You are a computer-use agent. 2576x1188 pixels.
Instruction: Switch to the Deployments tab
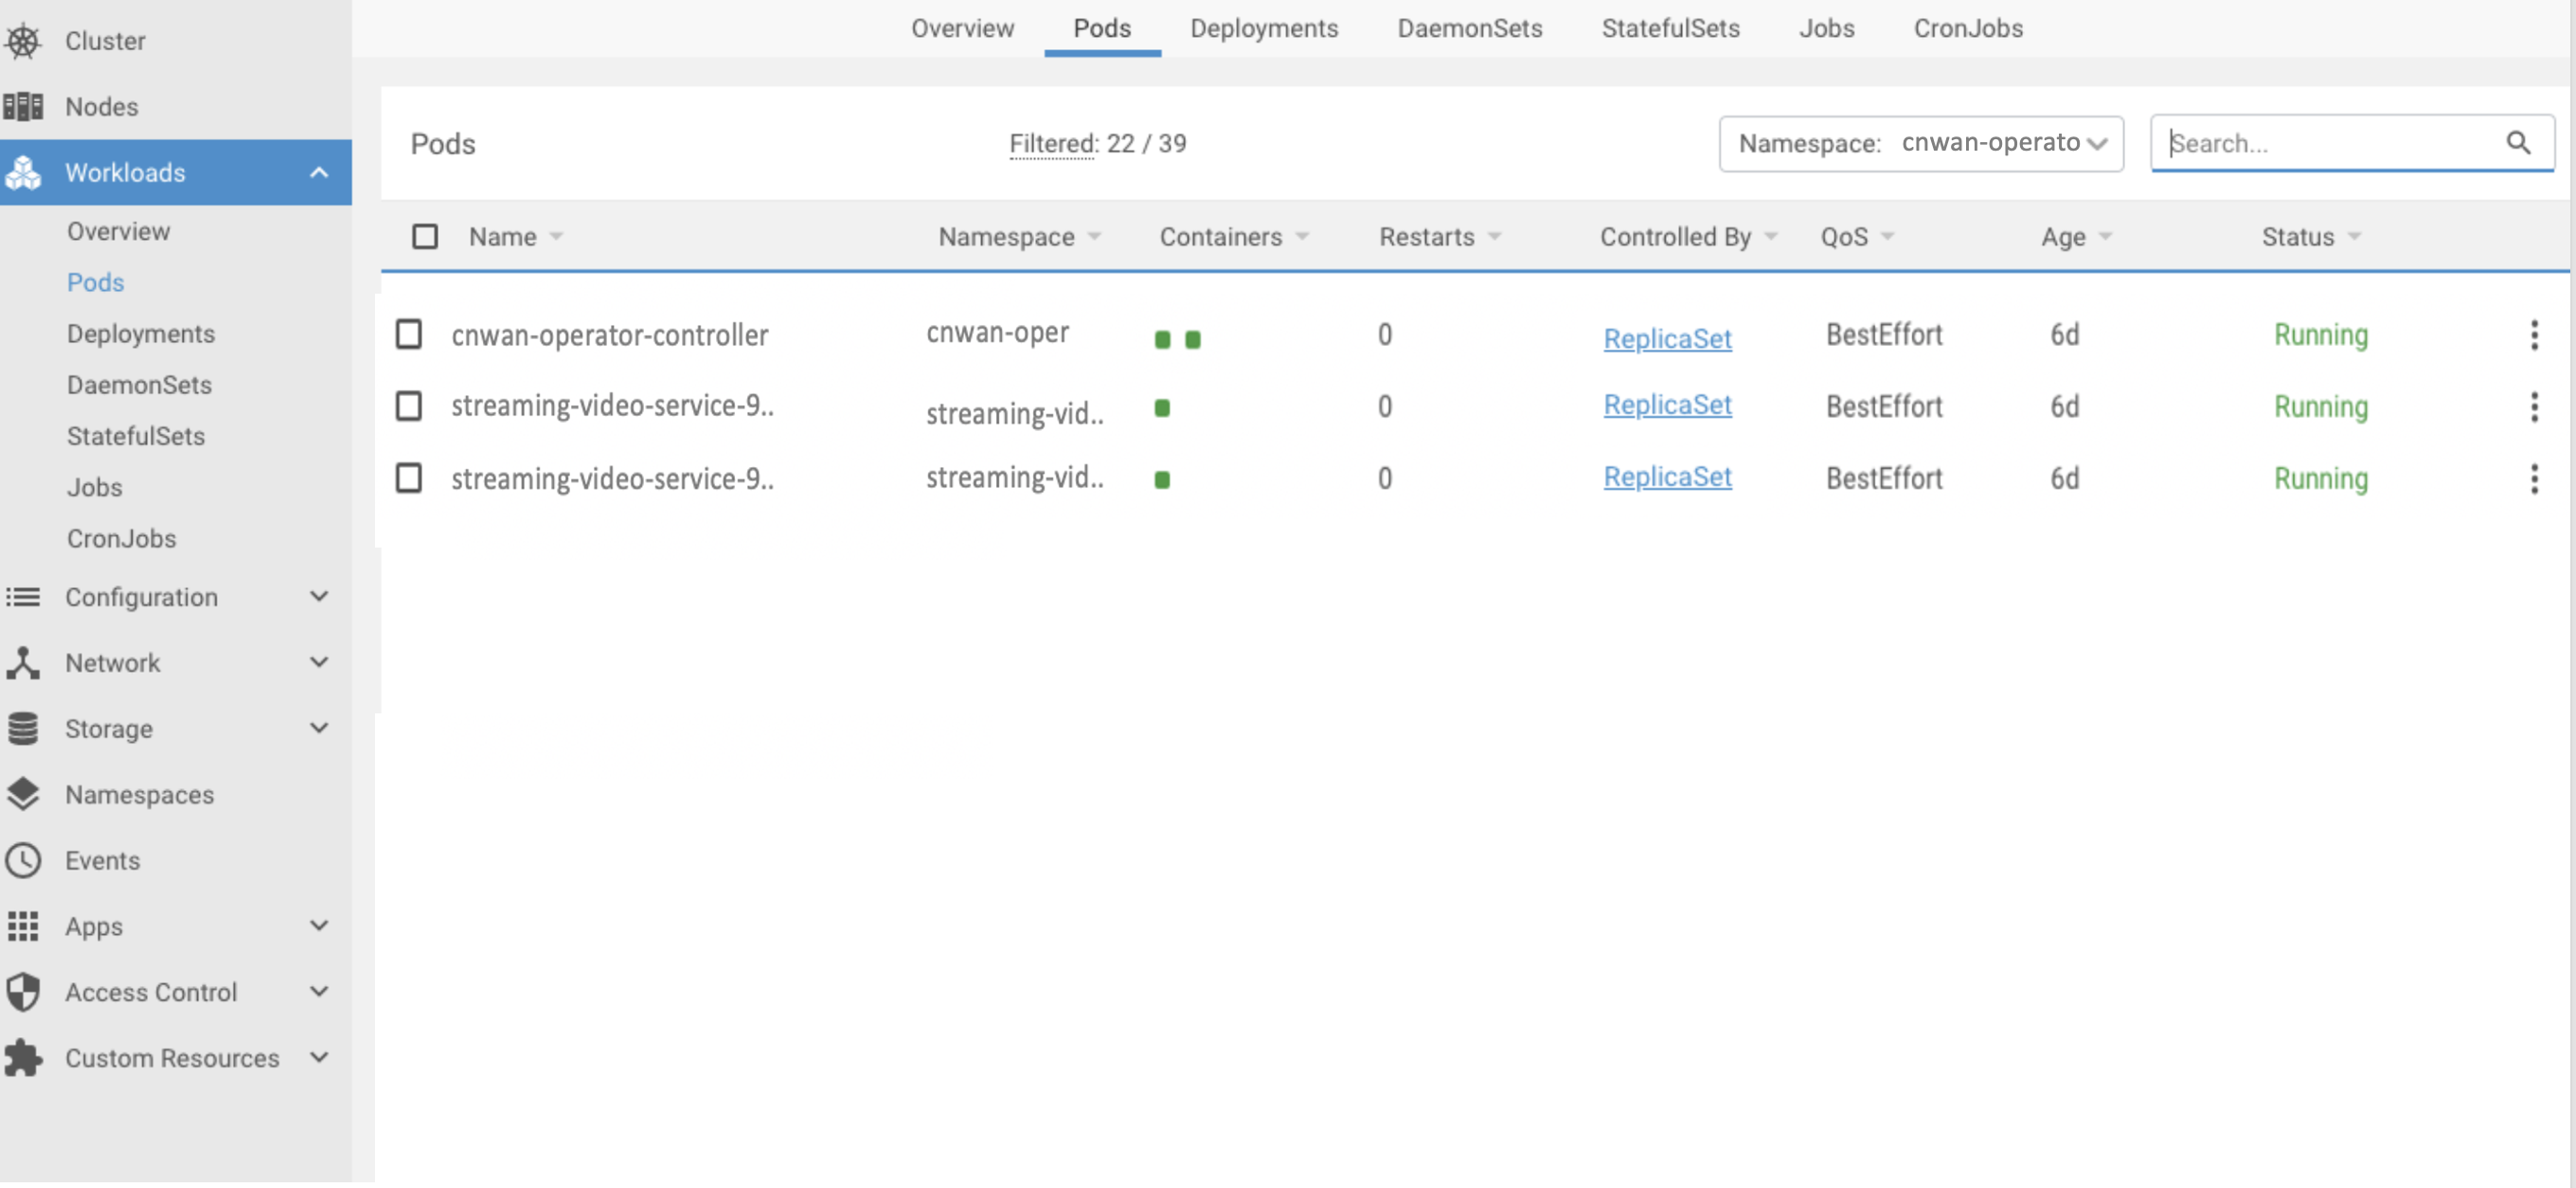[1263, 28]
